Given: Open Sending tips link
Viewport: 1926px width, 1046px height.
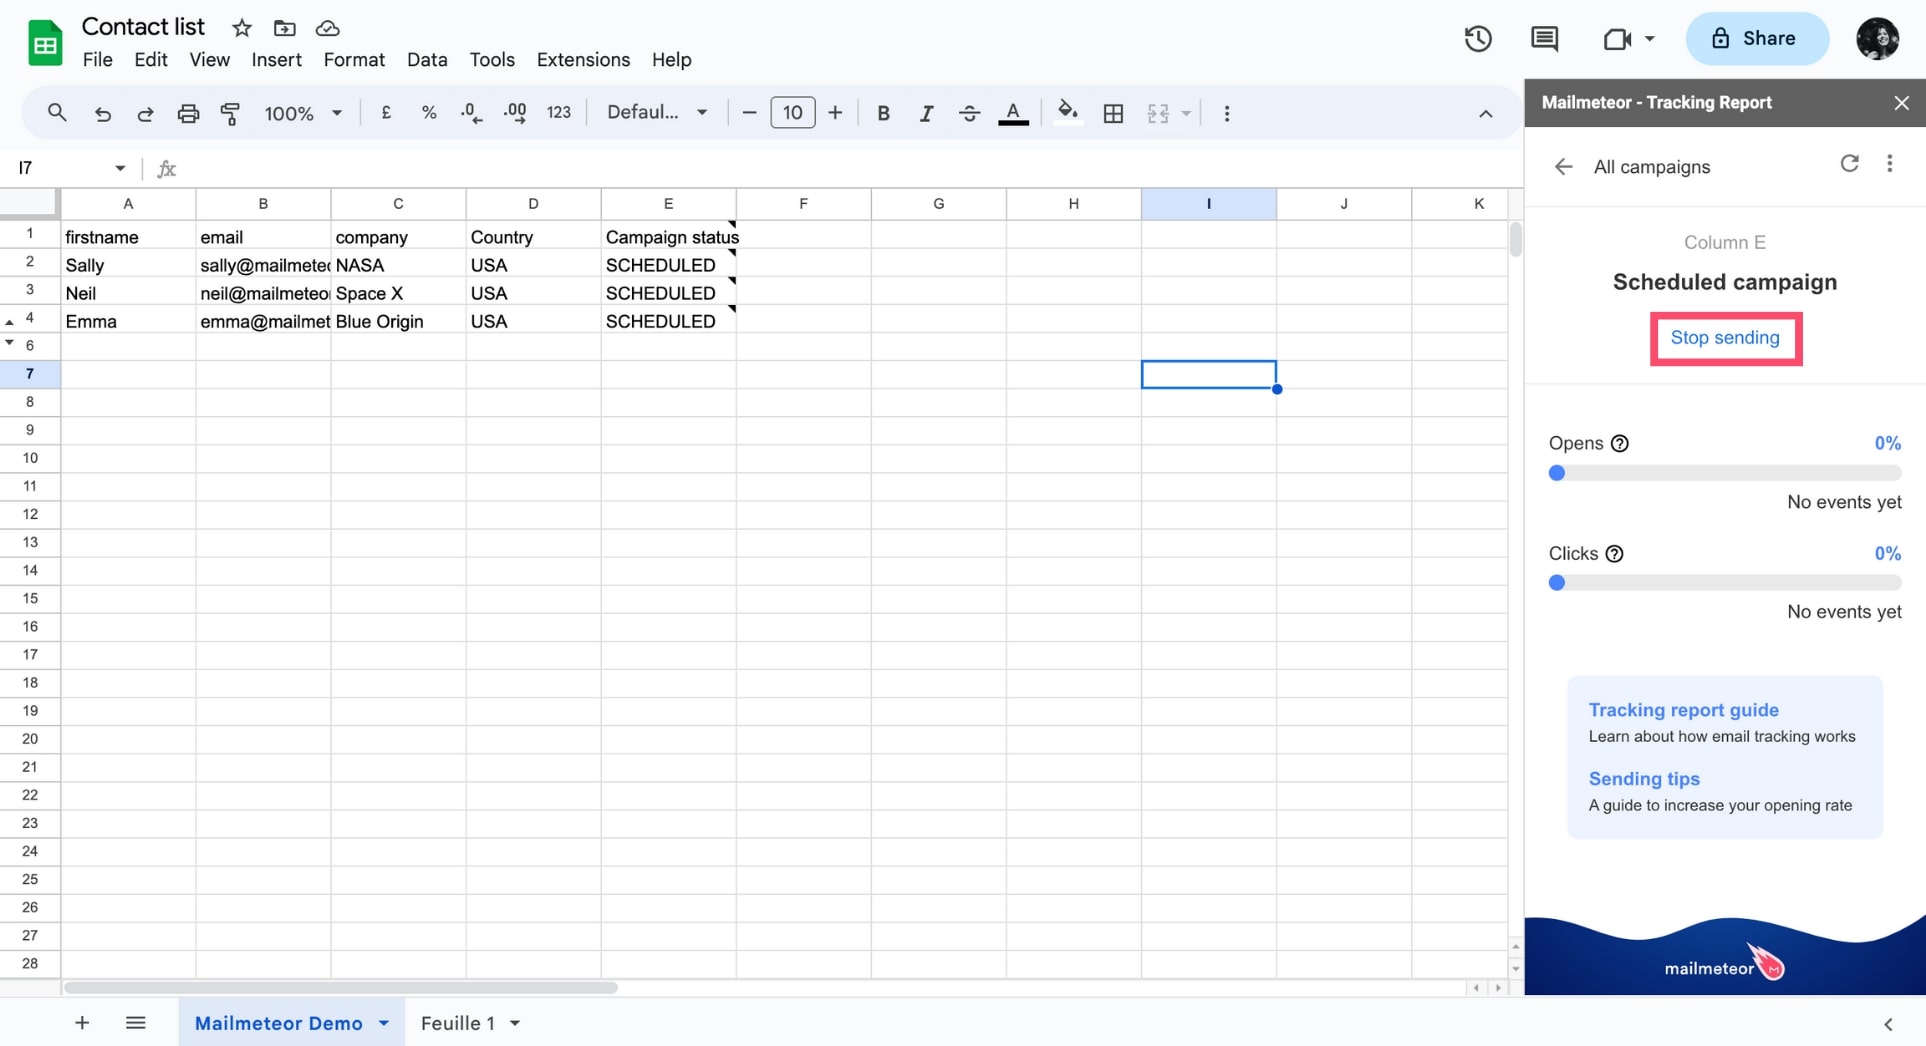Looking at the screenshot, I should coord(1644,779).
